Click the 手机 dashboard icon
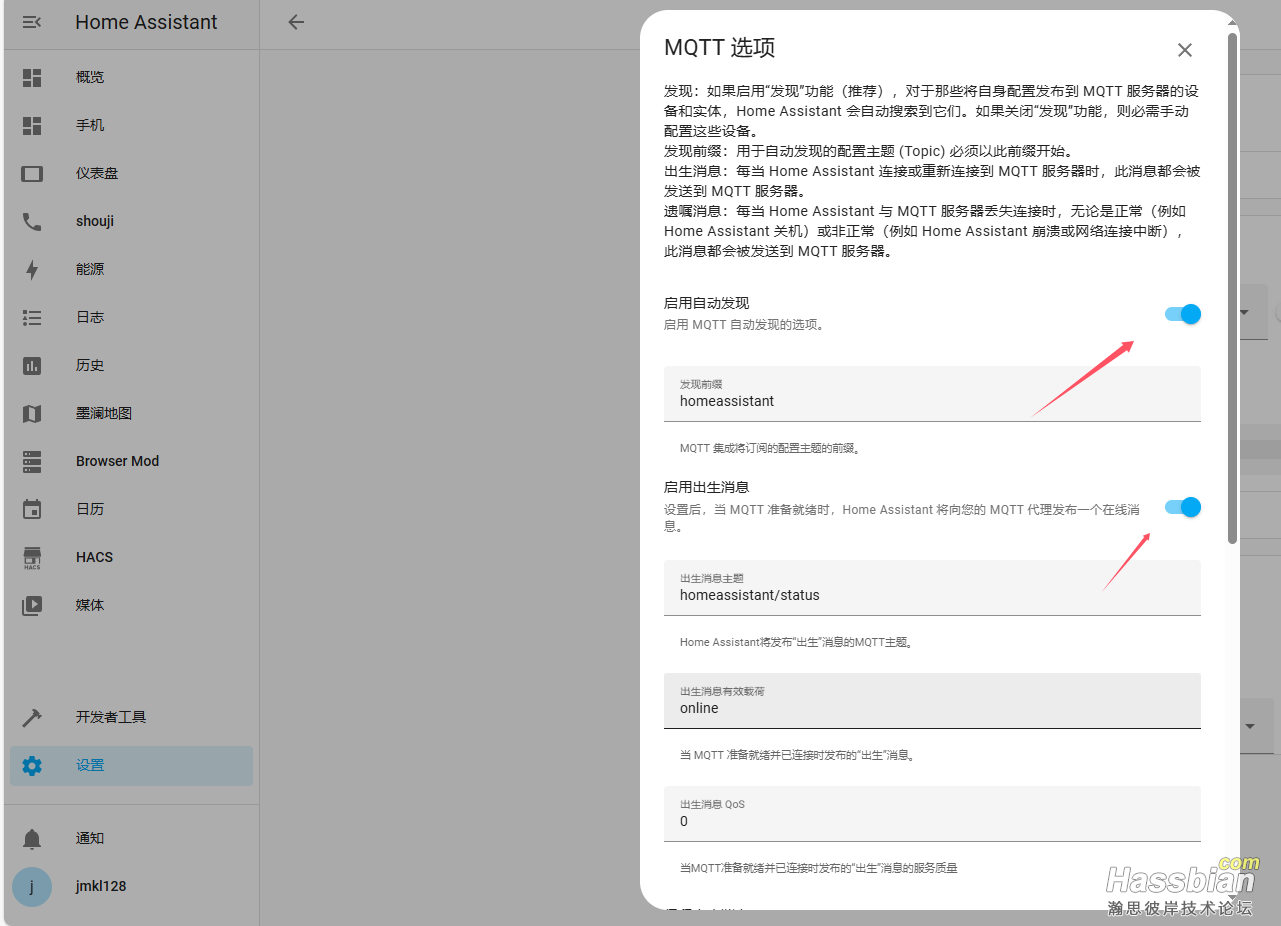The image size is (1281, 926). click(32, 125)
